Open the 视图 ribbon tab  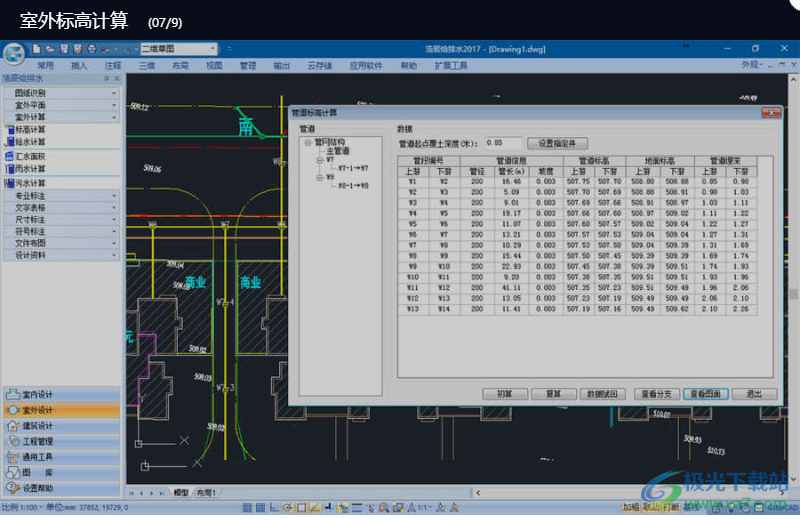(x=214, y=65)
